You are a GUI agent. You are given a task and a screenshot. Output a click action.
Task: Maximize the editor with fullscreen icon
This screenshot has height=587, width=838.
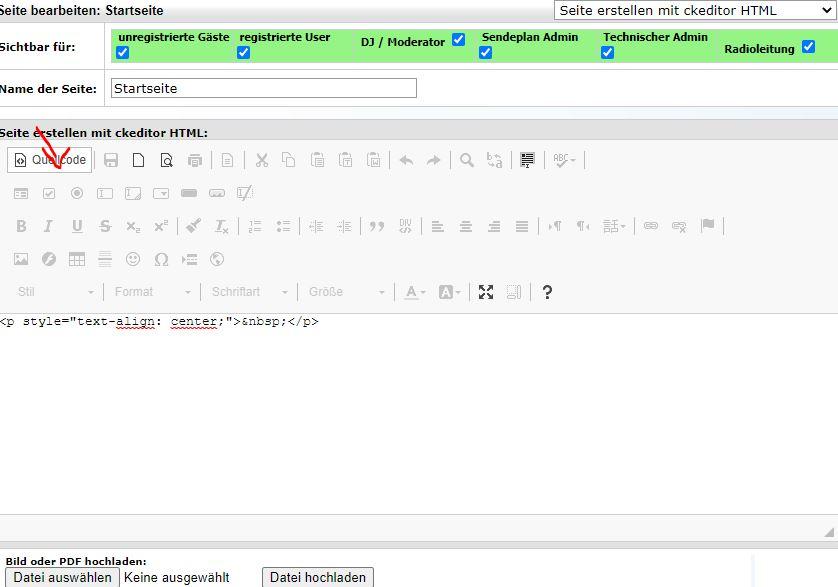coord(486,292)
